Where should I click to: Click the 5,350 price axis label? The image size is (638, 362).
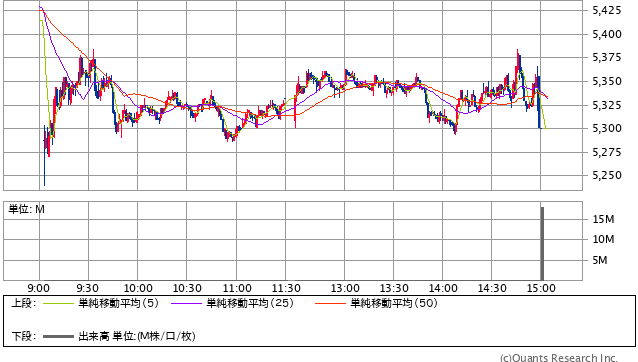[607, 81]
